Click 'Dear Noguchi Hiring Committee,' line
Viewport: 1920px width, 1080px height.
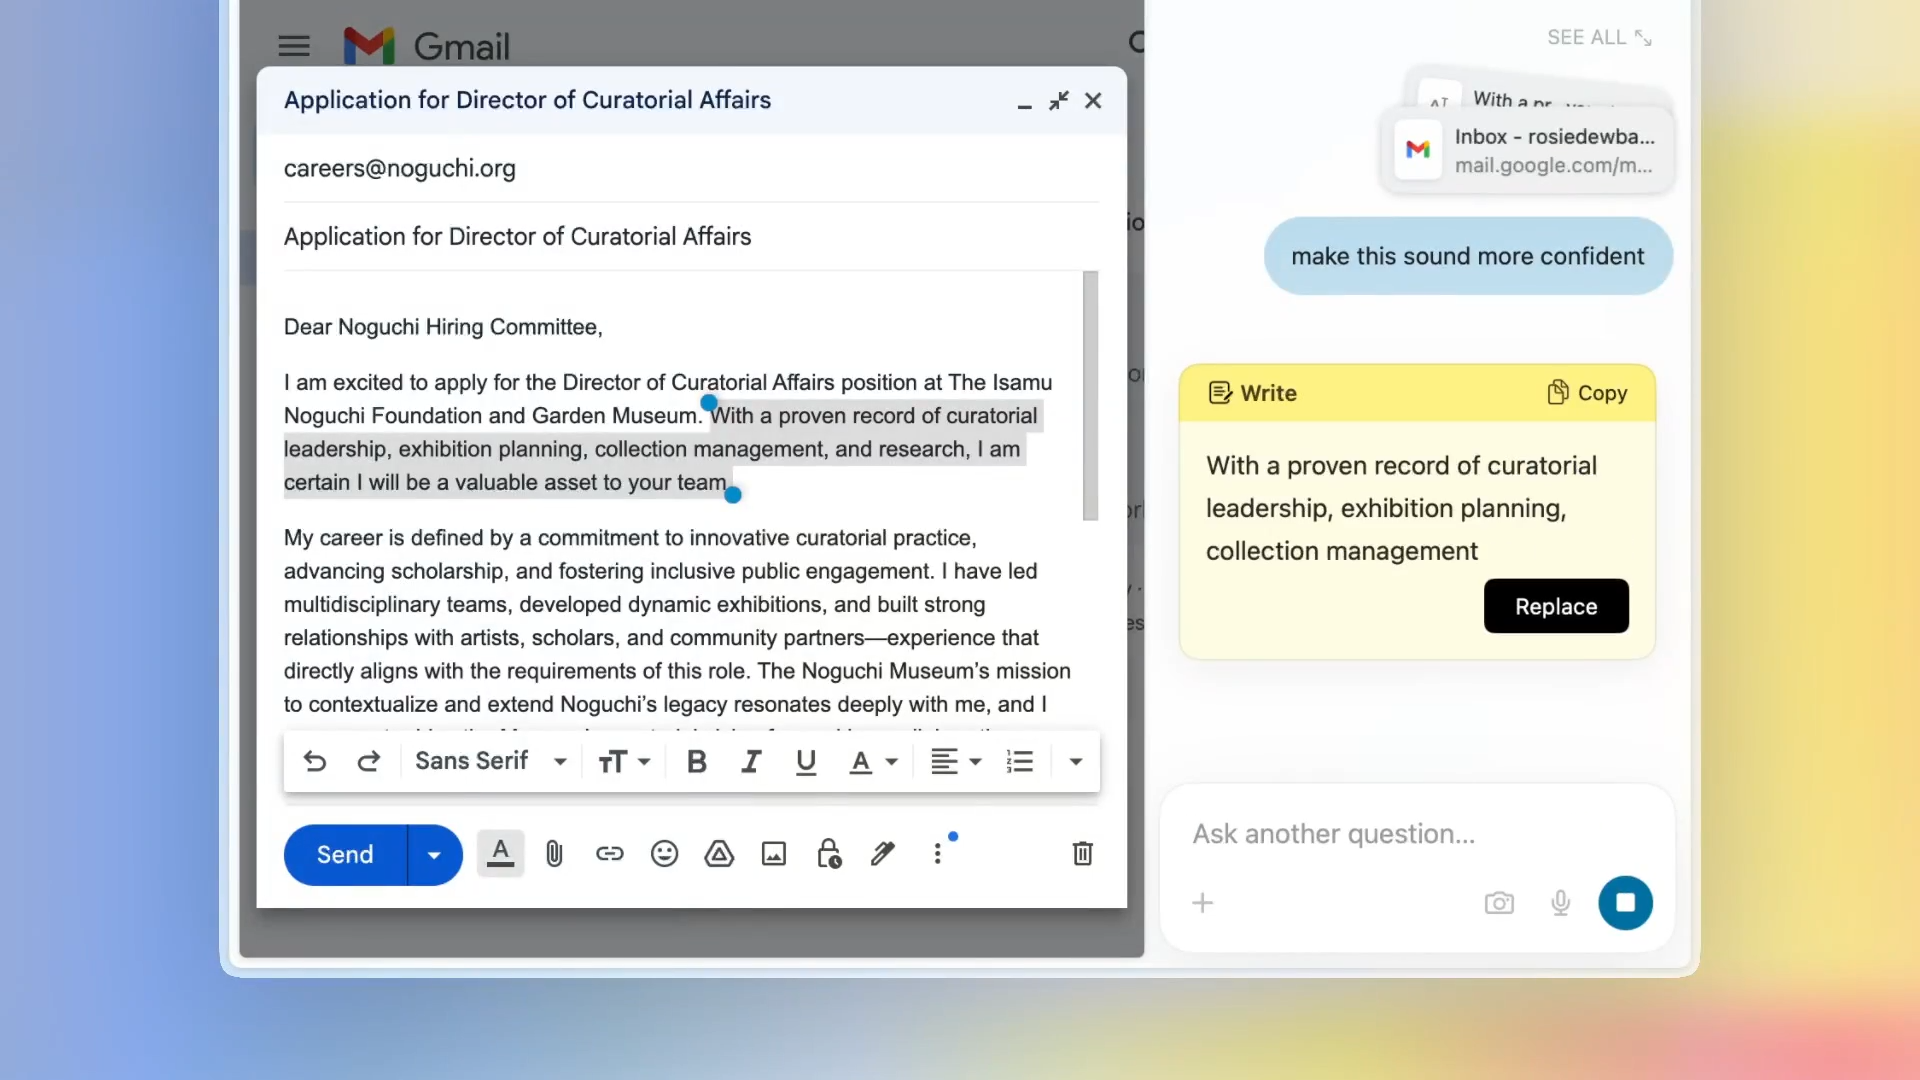[443, 327]
